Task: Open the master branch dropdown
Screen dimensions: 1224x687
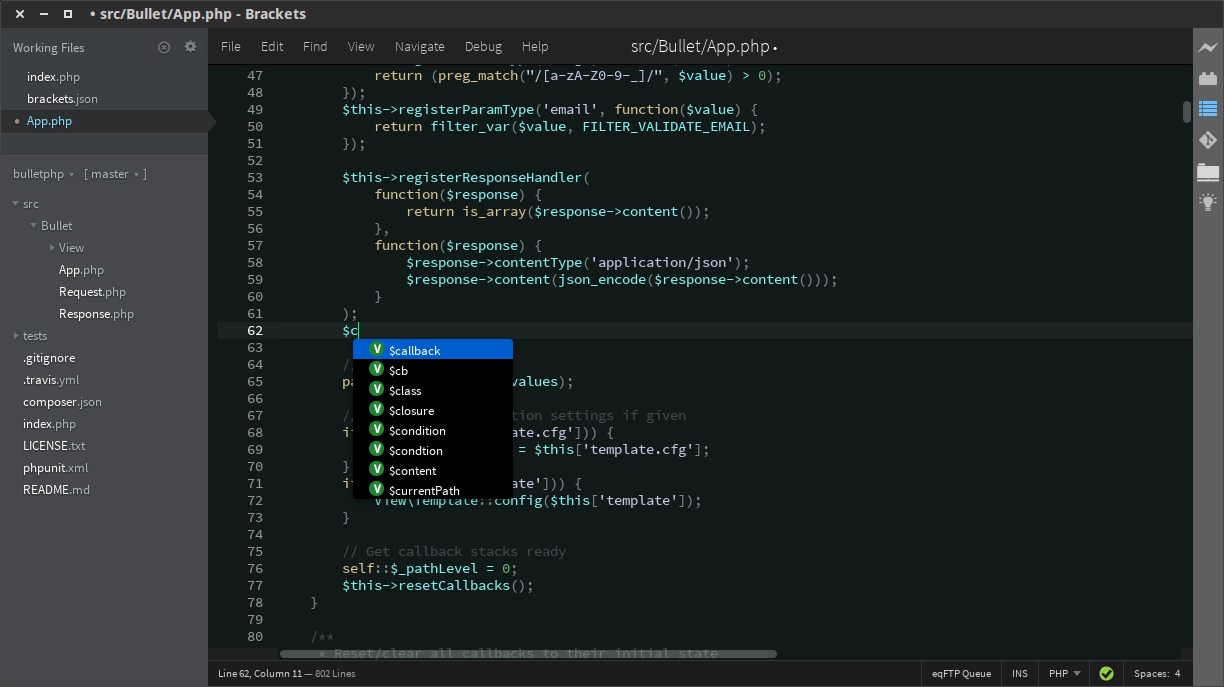Action: (x=116, y=174)
